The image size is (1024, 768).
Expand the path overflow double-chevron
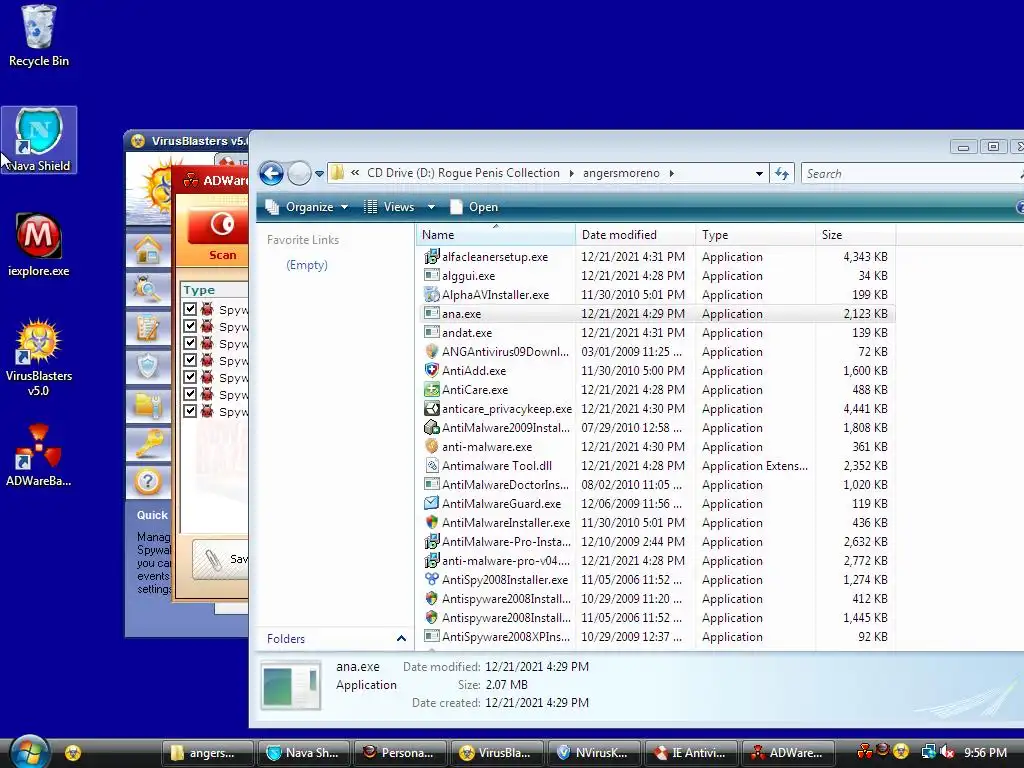[355, 173]
